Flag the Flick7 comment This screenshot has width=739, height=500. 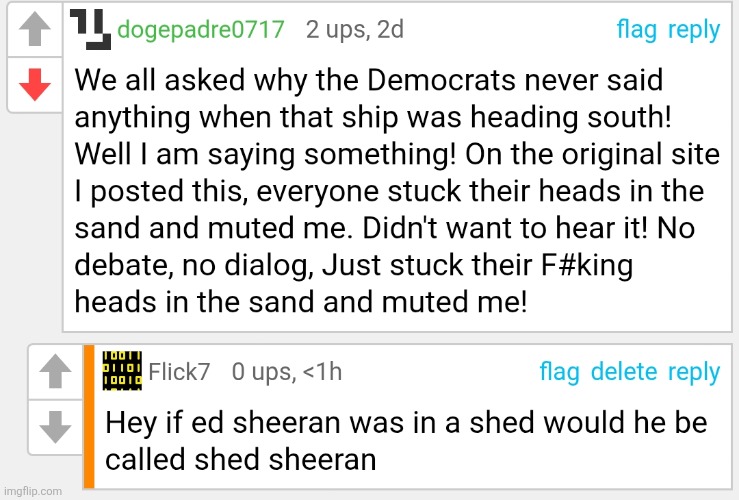tap(559, 373)
